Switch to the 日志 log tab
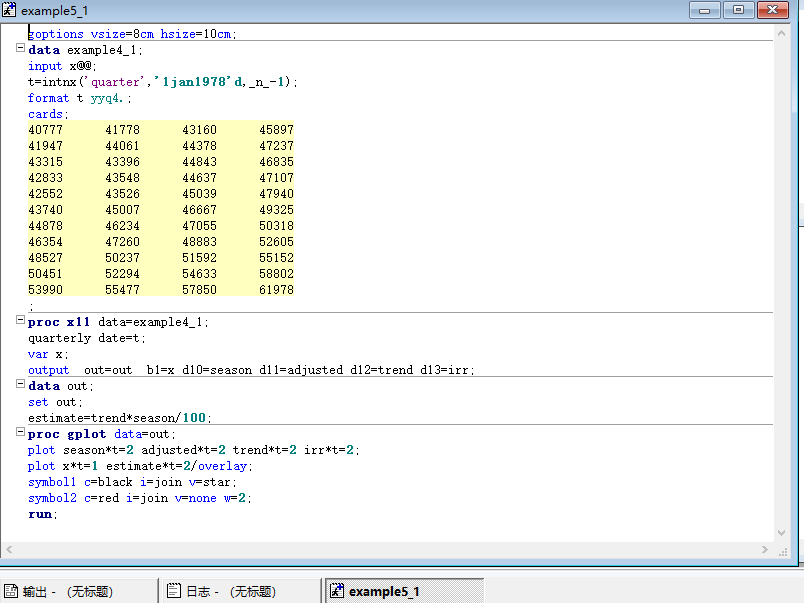The width and height of the screenshot is (804, 603). click(229, 591)
